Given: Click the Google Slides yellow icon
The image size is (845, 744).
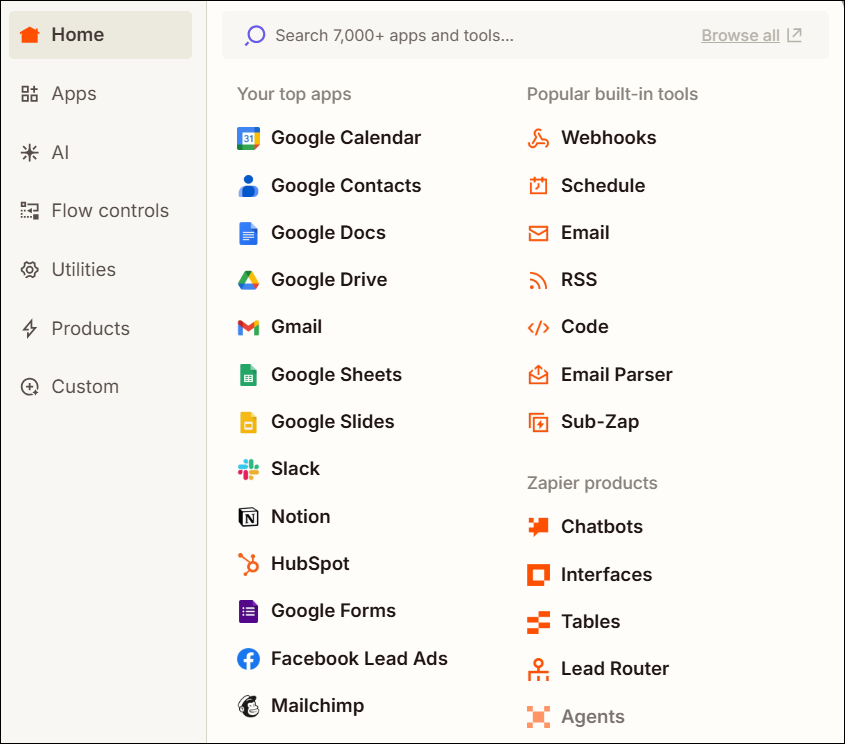Looking at the screenshot, I should 248,422.
